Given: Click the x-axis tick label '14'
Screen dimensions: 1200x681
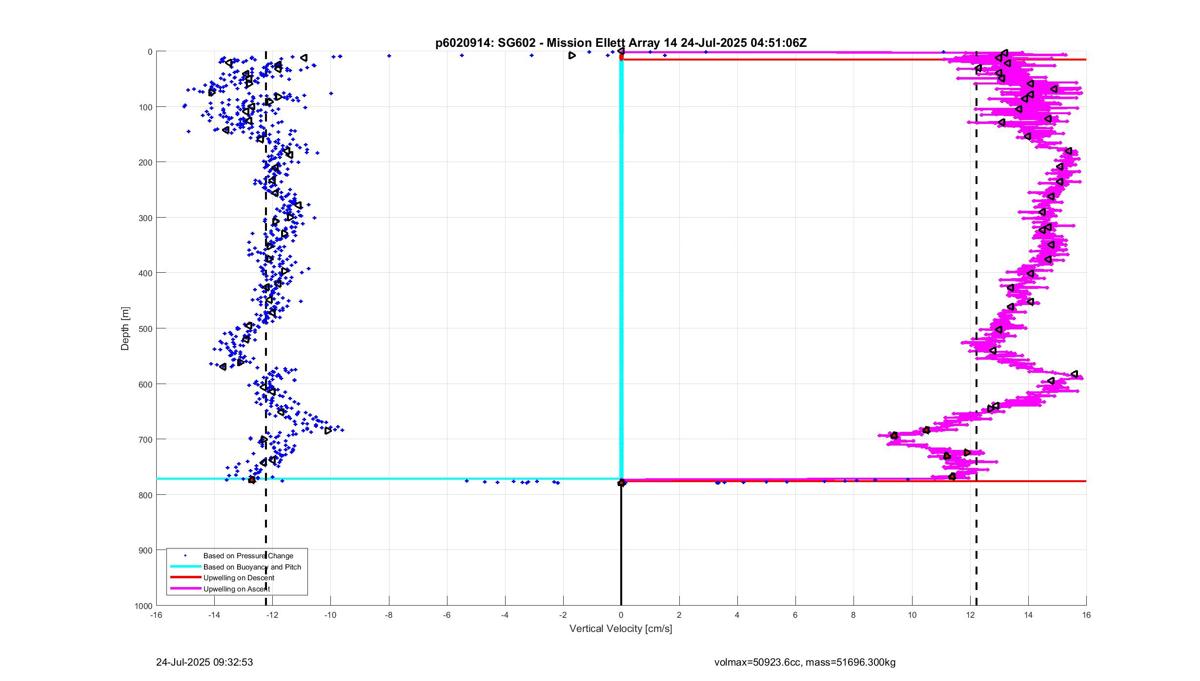Looking at the screenshot, I should coord(1028,615).
